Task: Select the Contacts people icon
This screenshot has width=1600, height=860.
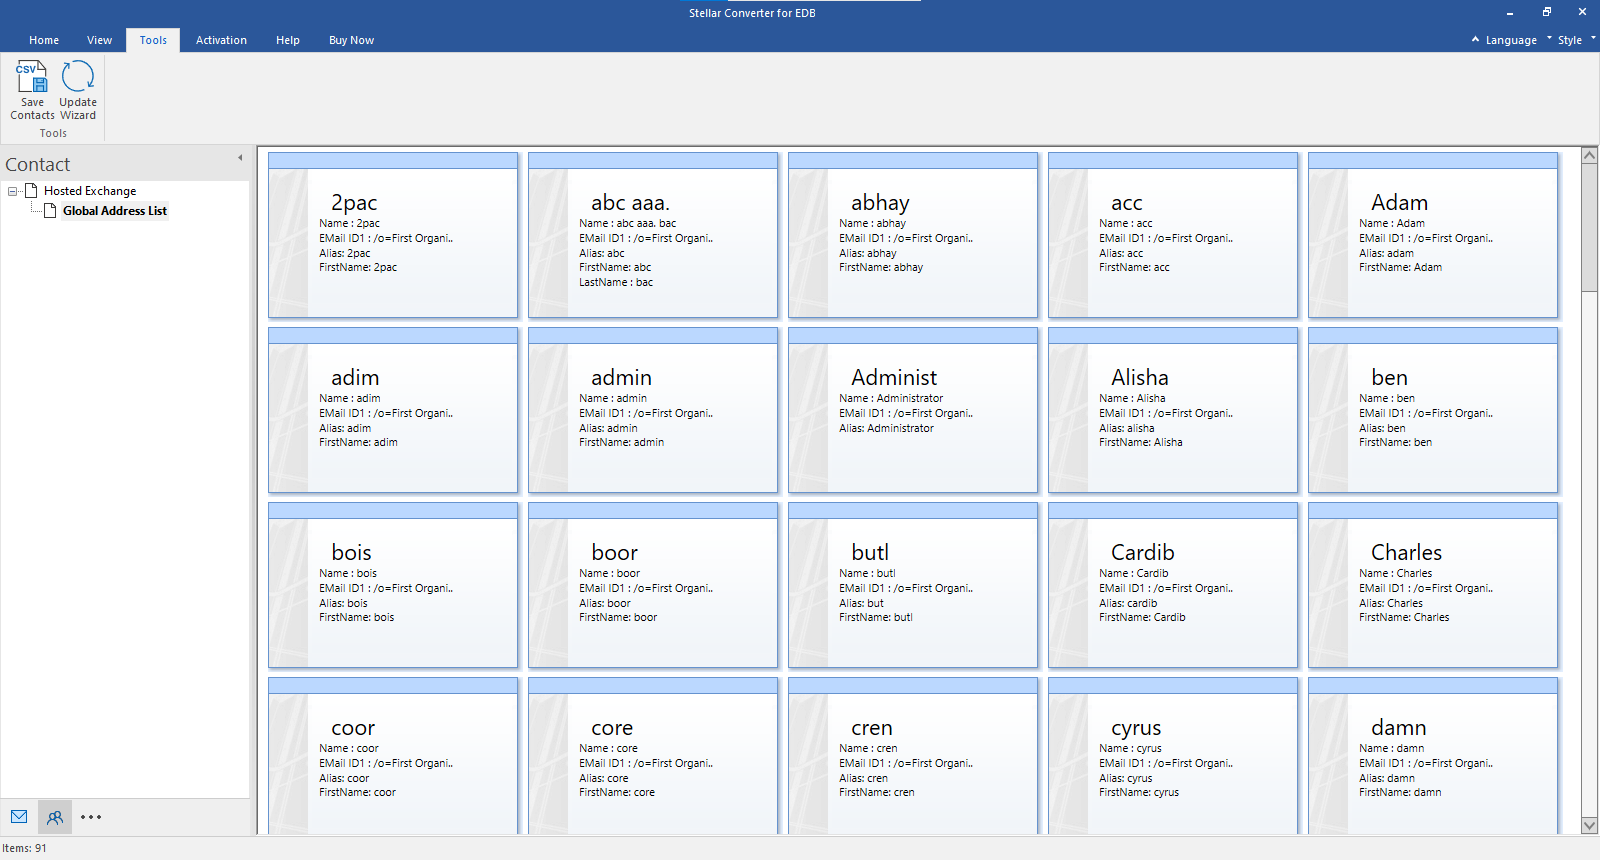Action: (x=55, y=817)
